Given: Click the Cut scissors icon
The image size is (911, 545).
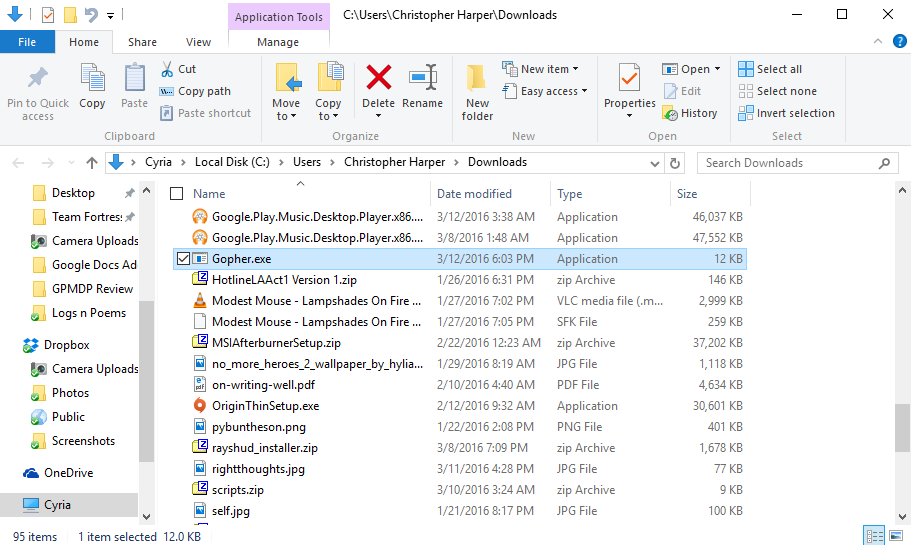Looking at the screenshot, I should coord(167,69).
